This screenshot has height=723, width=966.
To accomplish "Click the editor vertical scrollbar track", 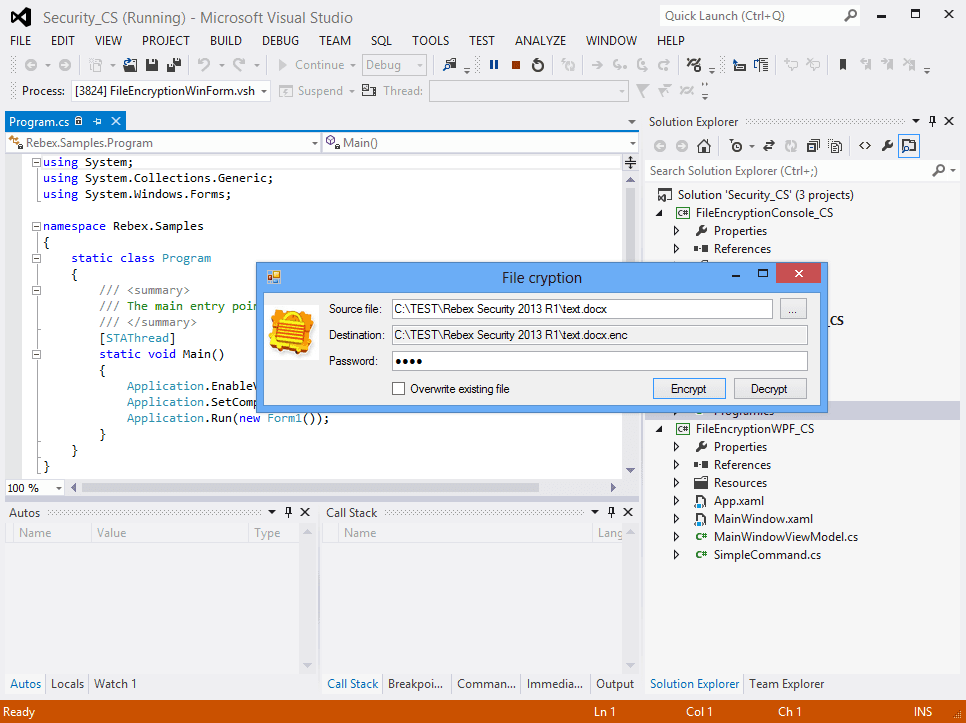I will (x=630, y=325).
